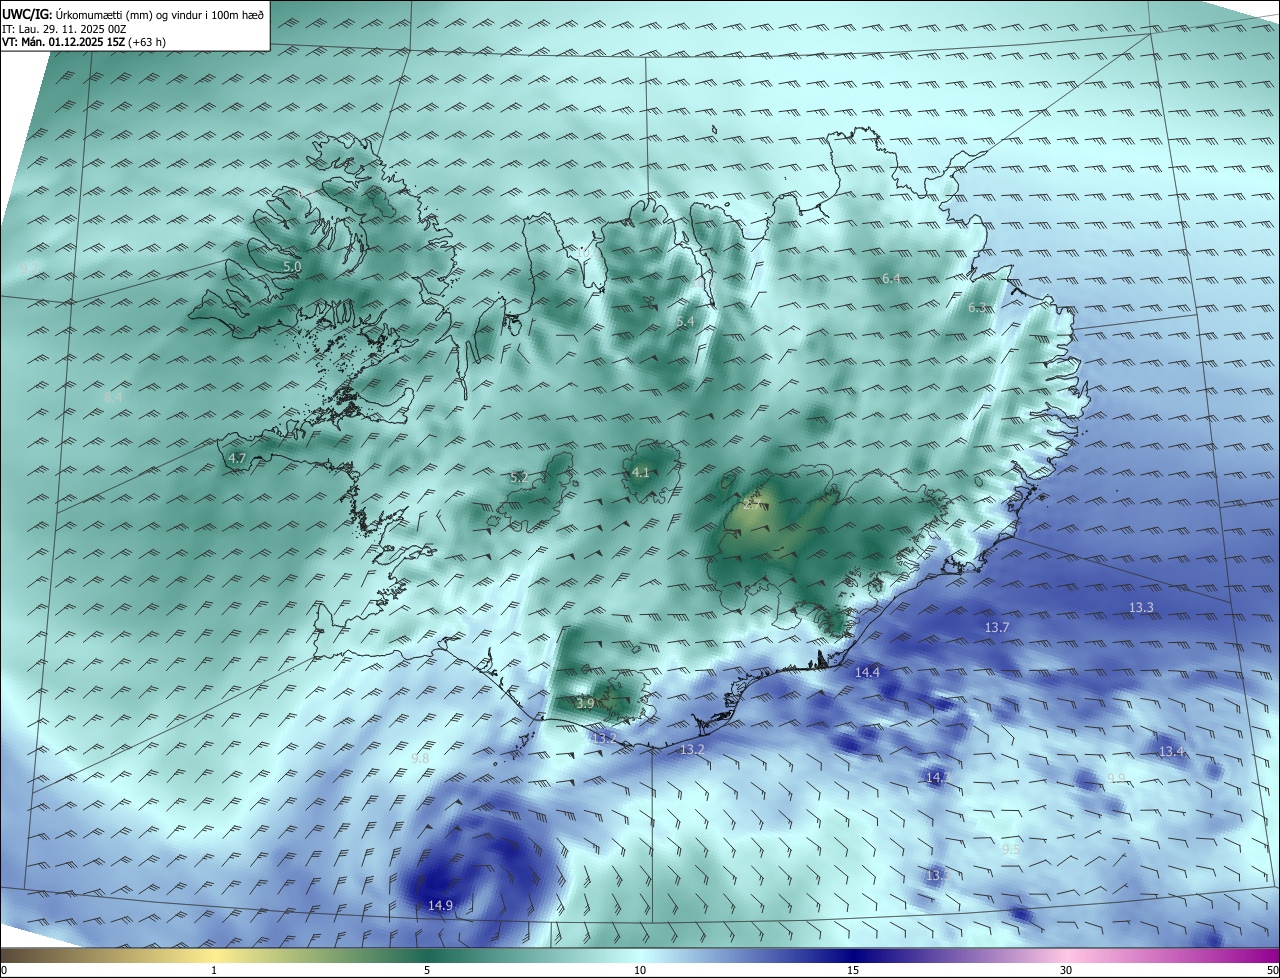The width and height of the screenshot is (1280, 978).
Task: Click the 13.3 value label on the map
Action: (1141, 607)
